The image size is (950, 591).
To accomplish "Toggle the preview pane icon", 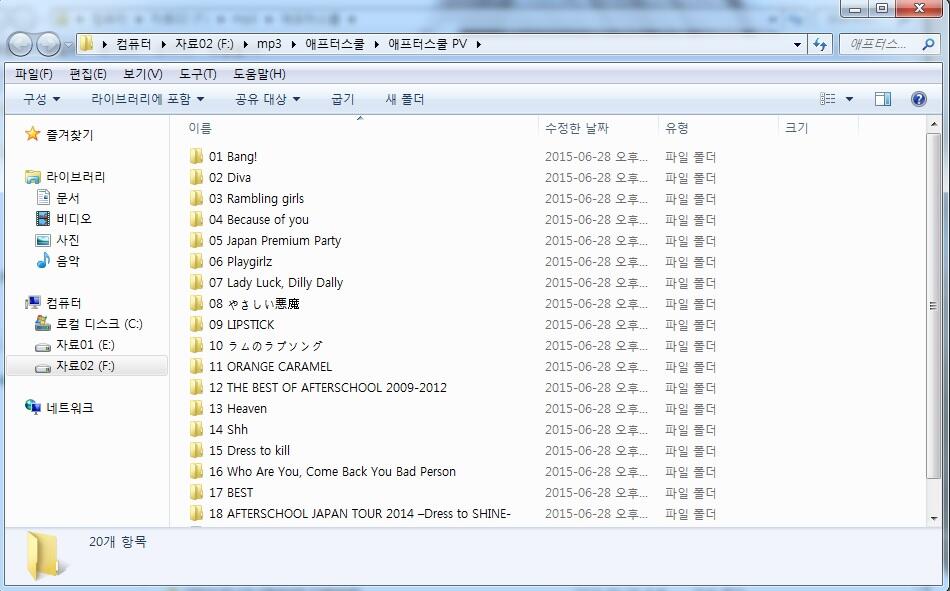I will tap(883, 99).
